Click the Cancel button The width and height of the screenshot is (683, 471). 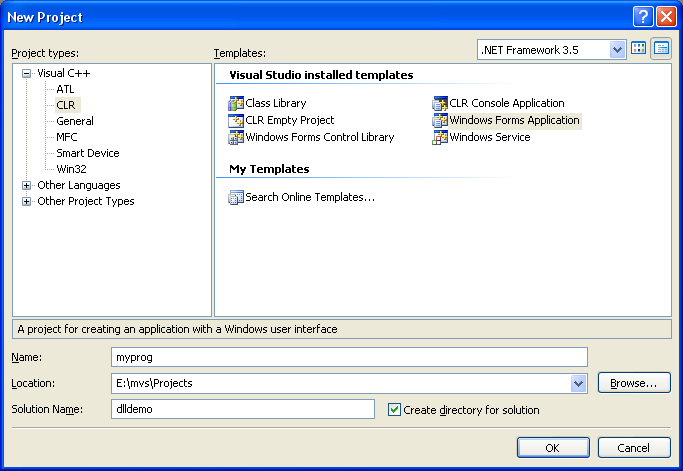634,448
